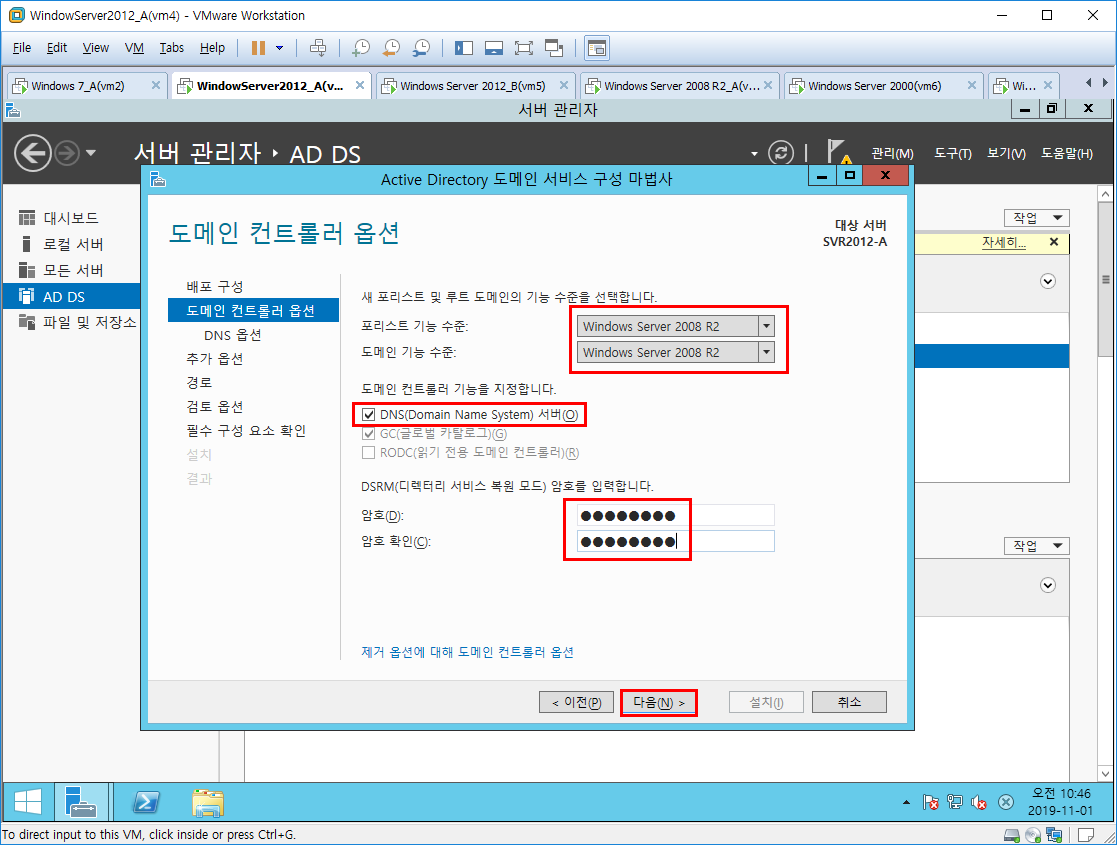Click the notifications flag with warning icon
Viewport: 1117px width, 845px height.
pos(839,152)
